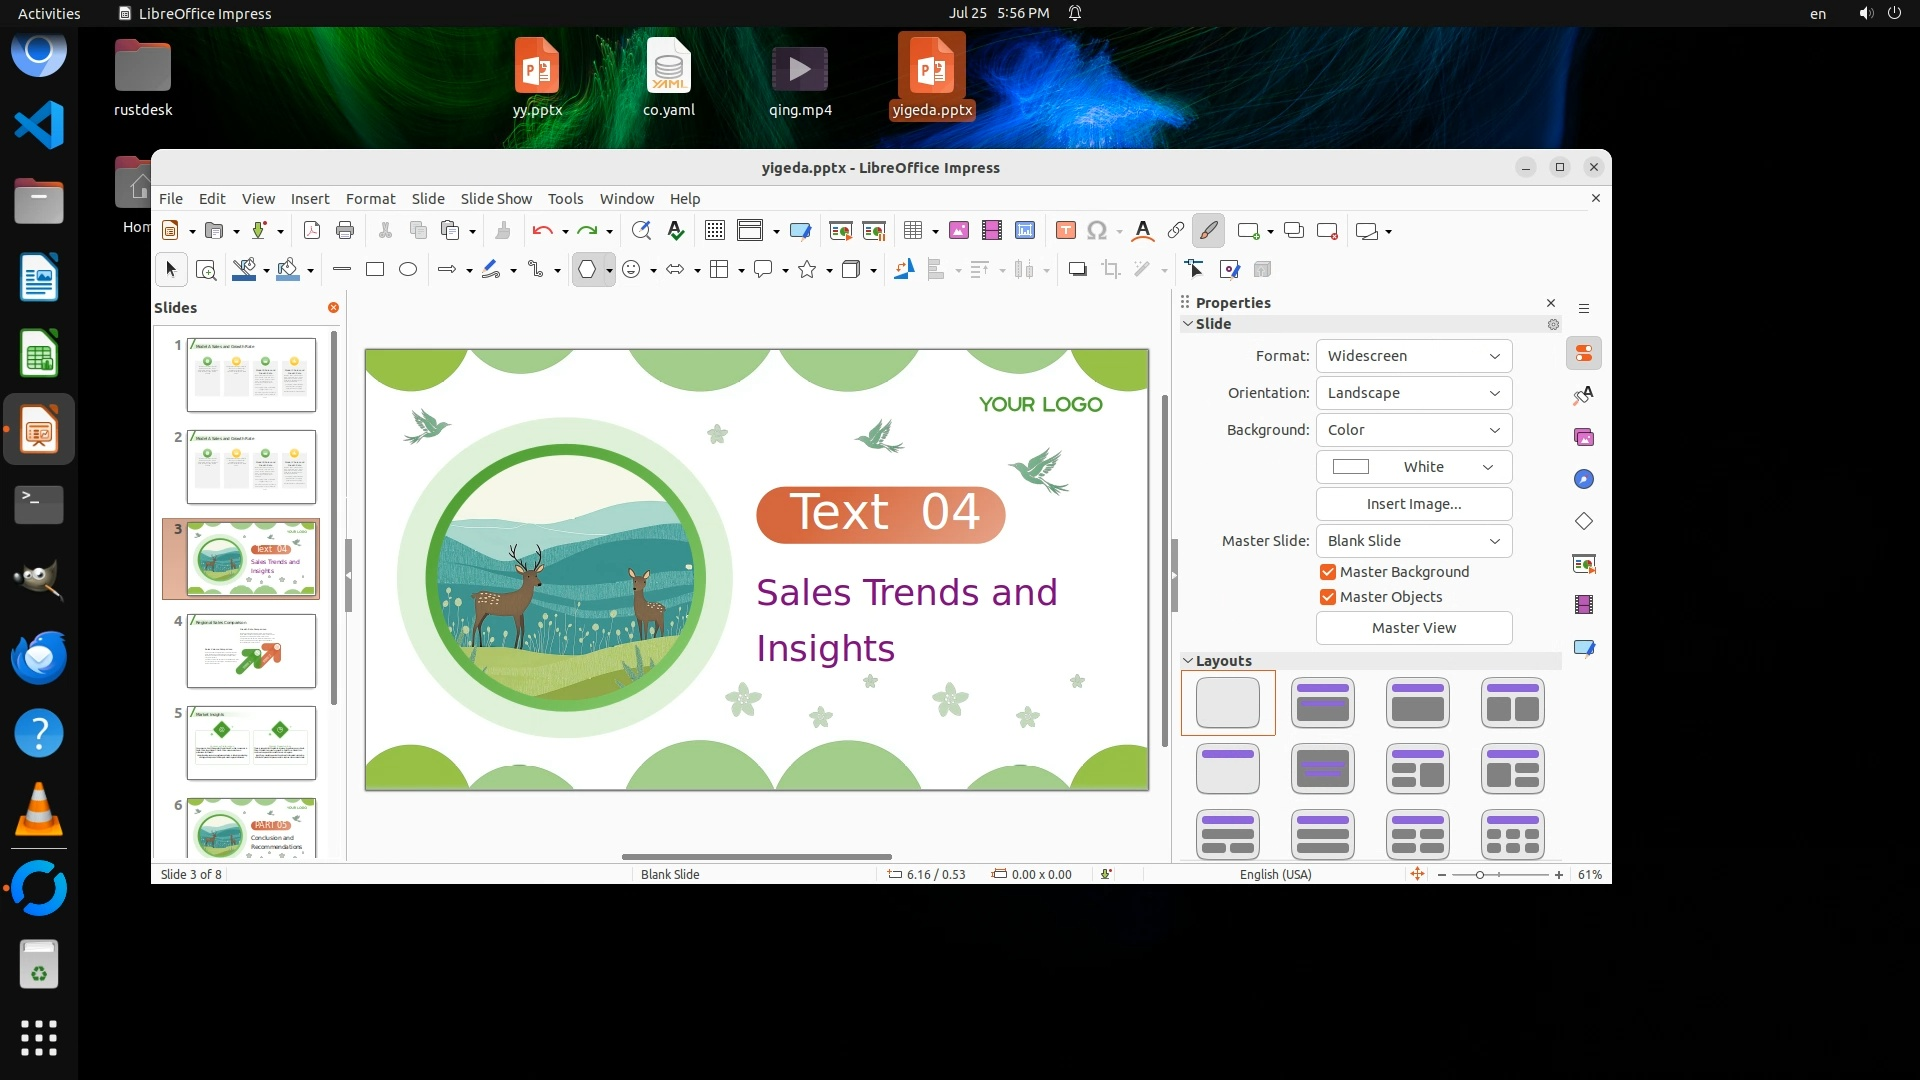Click the Insert Image button

pos(1413,504)
